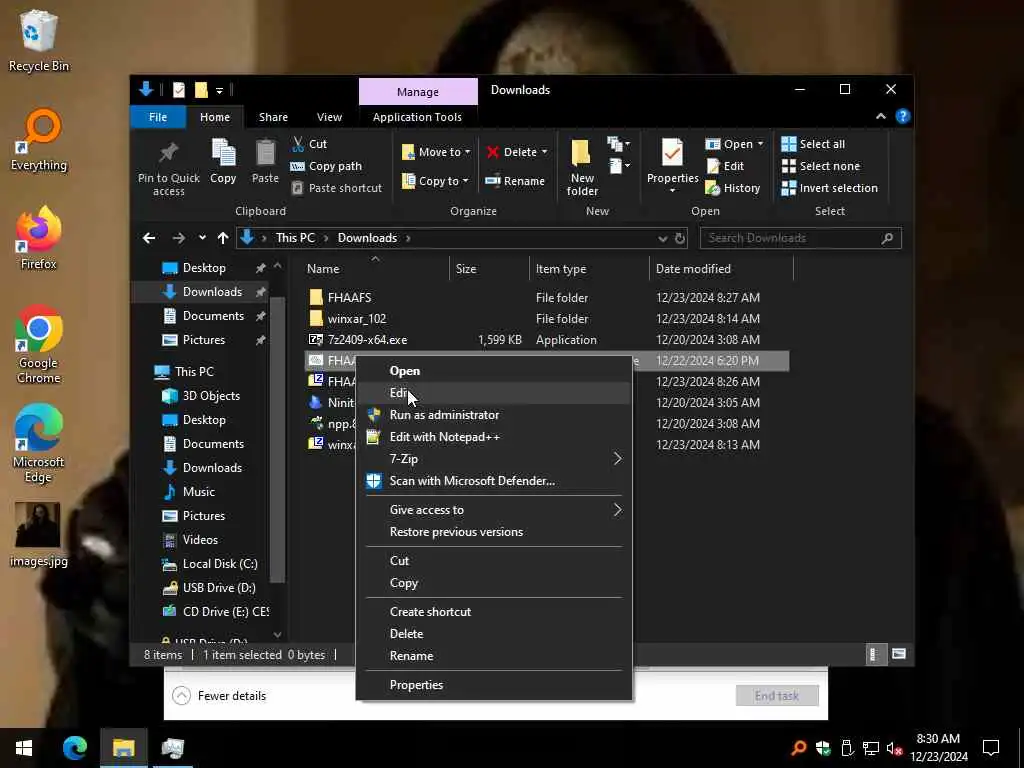The width and height of the screenshot is (1024, 768).
Task: Click the ribbon Rename button
Action: 515,181
